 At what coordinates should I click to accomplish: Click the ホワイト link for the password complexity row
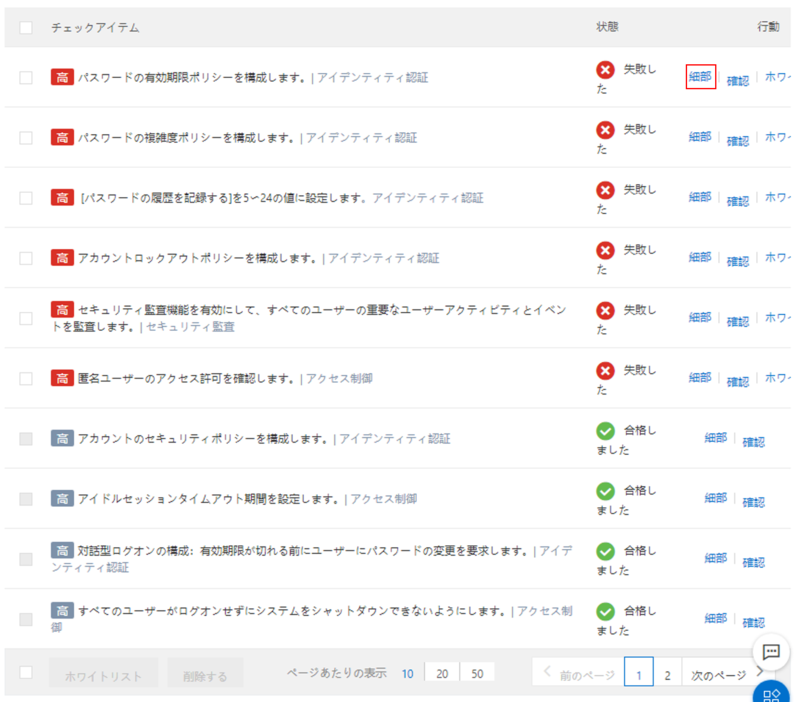pos(778,137)
